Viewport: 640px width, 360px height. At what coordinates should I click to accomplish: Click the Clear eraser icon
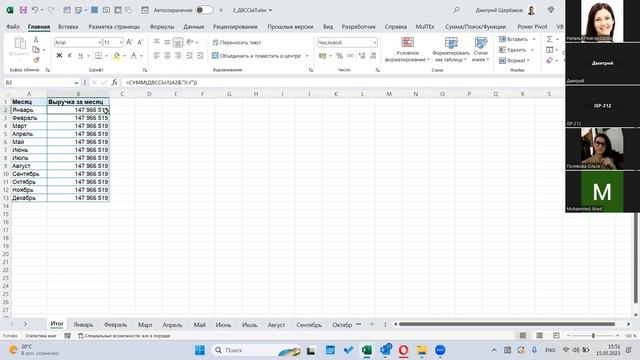550,60
